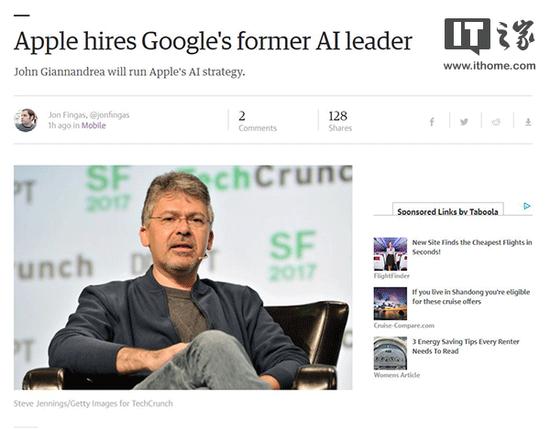
Task: Click Jon Fingas author avatar
Action: (x=26, y=120)
